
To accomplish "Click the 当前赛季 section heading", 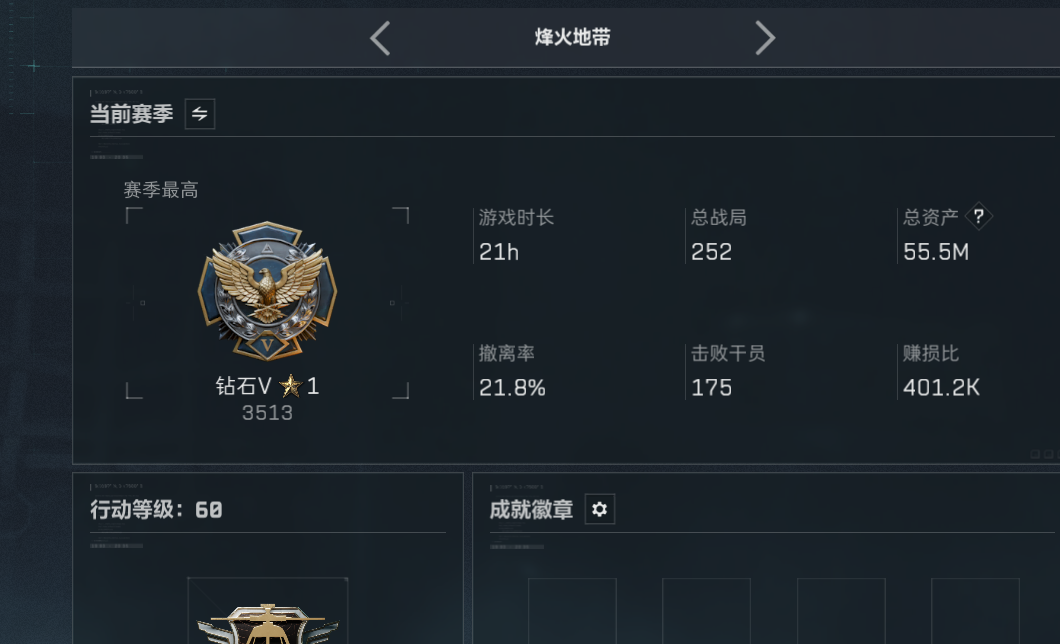I will (131, 114).
